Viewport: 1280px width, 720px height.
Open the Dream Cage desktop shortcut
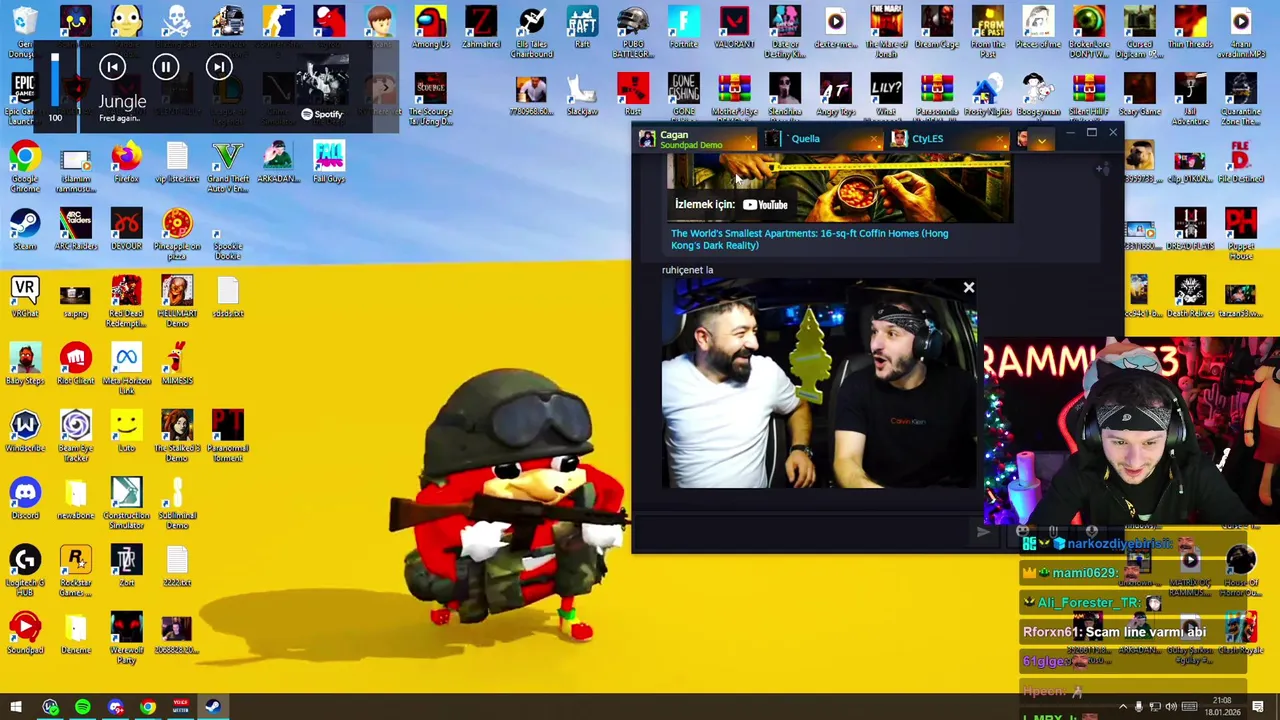tap(936, 27)
